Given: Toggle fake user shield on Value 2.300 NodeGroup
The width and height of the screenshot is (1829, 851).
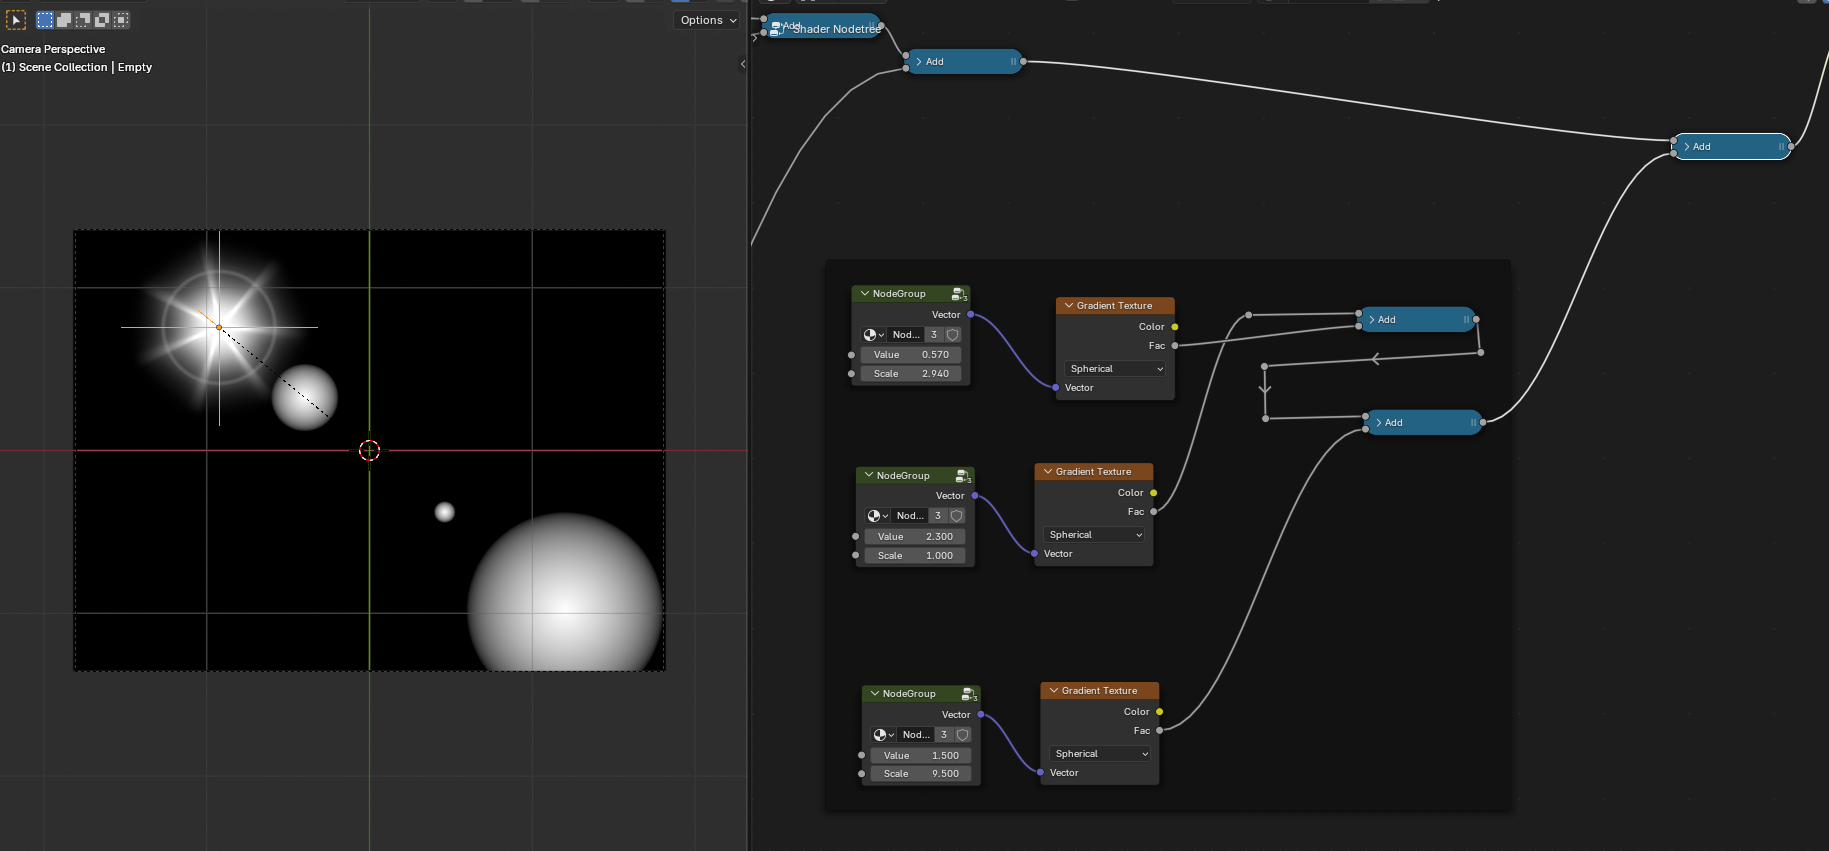Looking at the screenshot, I should [x=957, y=516].
